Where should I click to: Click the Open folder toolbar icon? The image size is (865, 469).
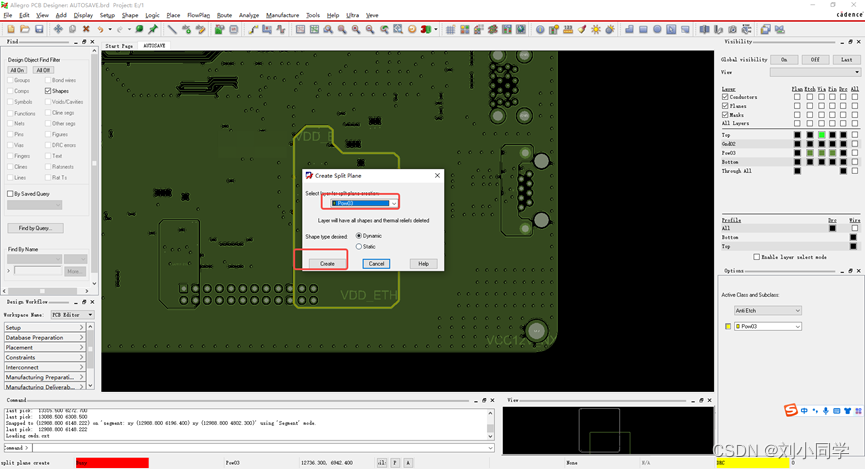pos(25,29)
